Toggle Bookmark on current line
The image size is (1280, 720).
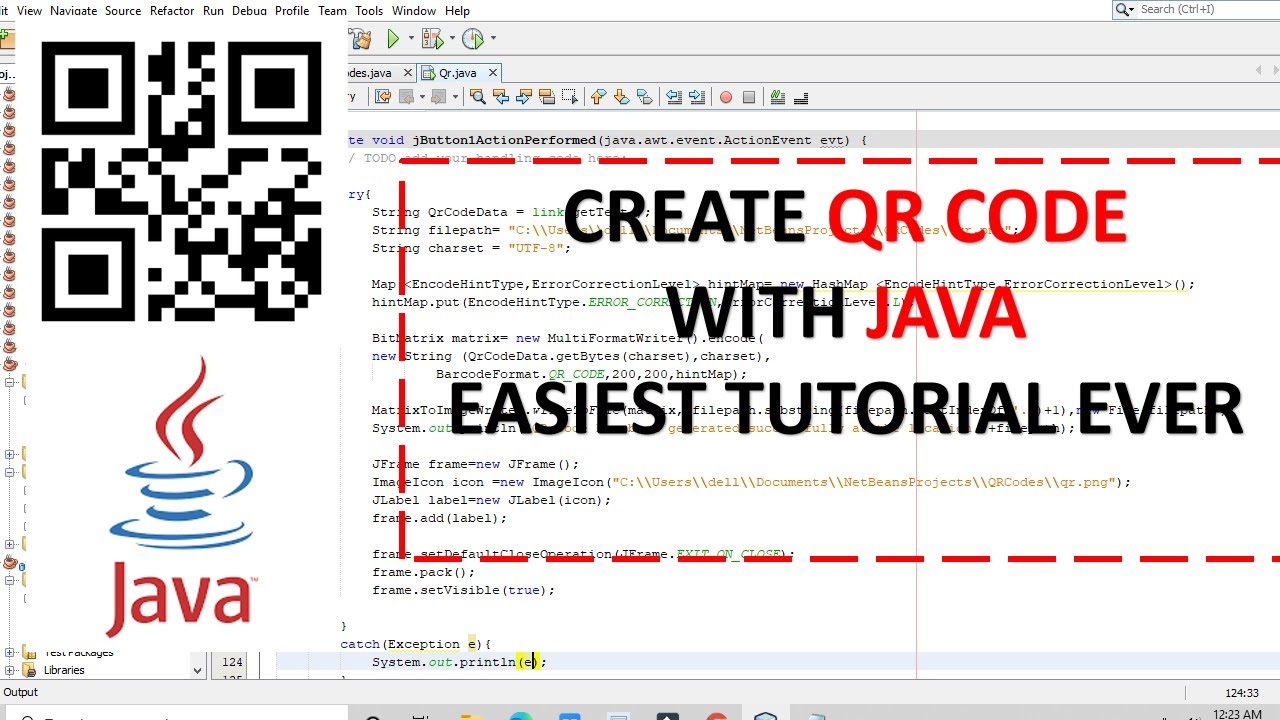pyautogui.click(x=644, y=97)
